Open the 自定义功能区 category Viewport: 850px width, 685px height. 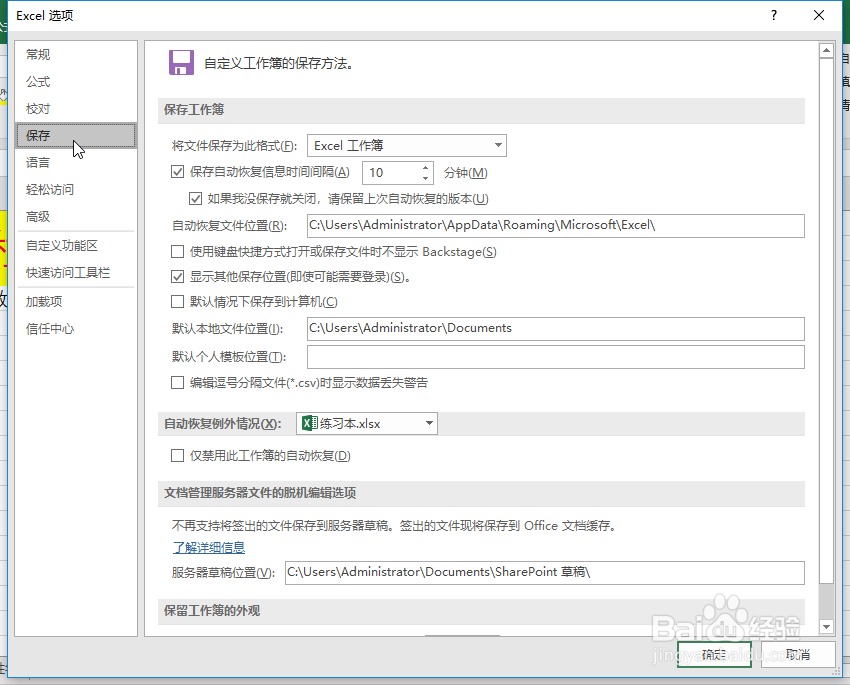(x=76, y=245)
